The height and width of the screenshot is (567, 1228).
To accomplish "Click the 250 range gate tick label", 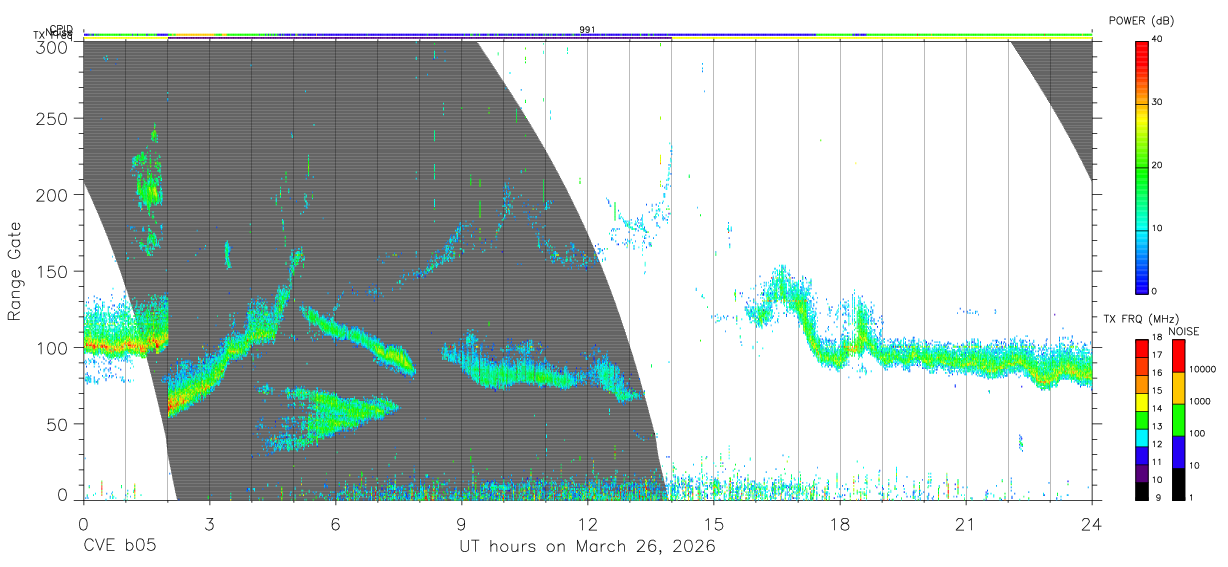I will (x=53, y=119).
